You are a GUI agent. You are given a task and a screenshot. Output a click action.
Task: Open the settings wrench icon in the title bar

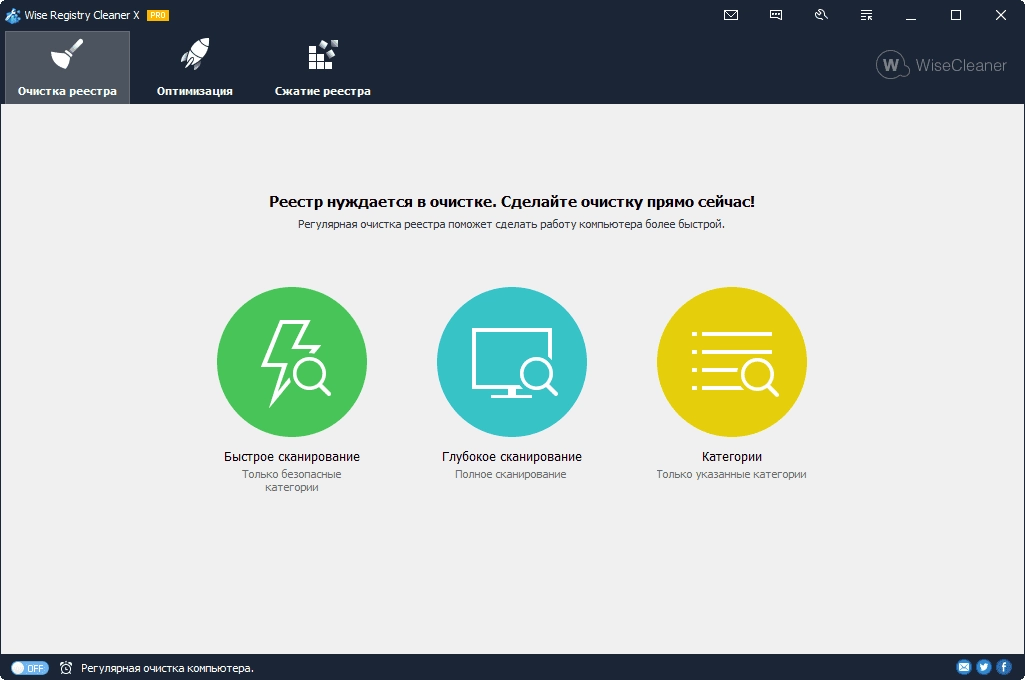[x=821, y=15]
